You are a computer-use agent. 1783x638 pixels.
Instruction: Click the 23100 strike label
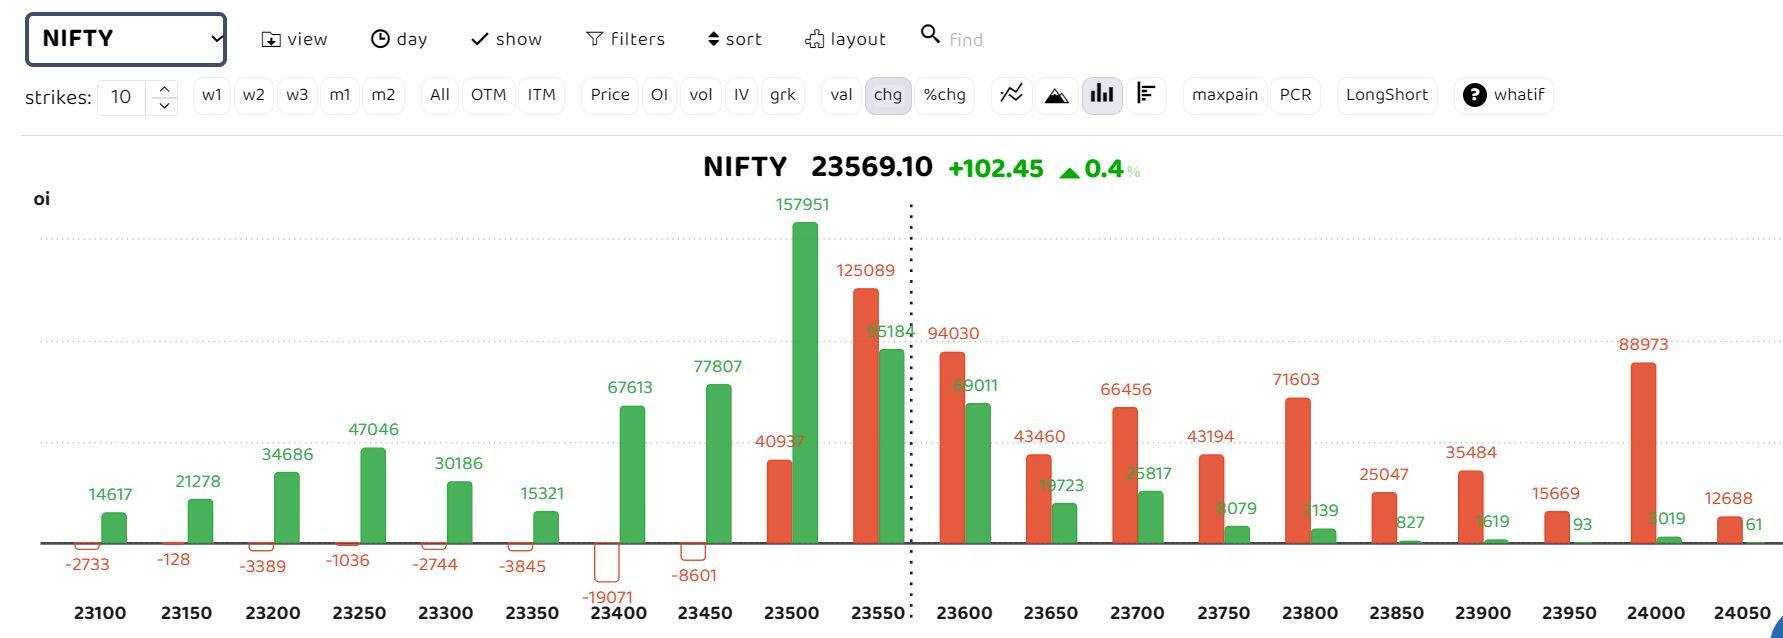coord(100,613)
